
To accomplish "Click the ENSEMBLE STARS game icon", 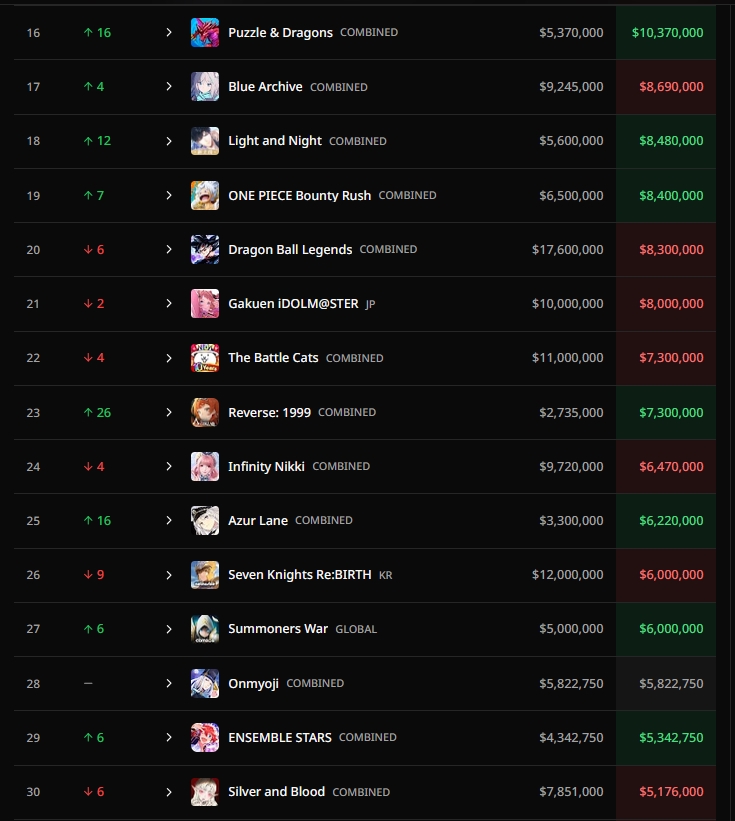I will 205,738.
